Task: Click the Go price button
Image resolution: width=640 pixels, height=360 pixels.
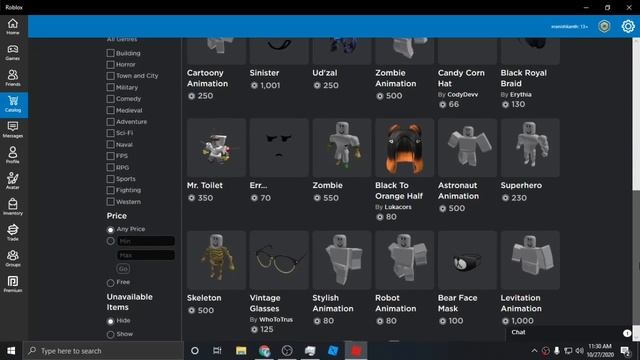Action: click(123, 269)
